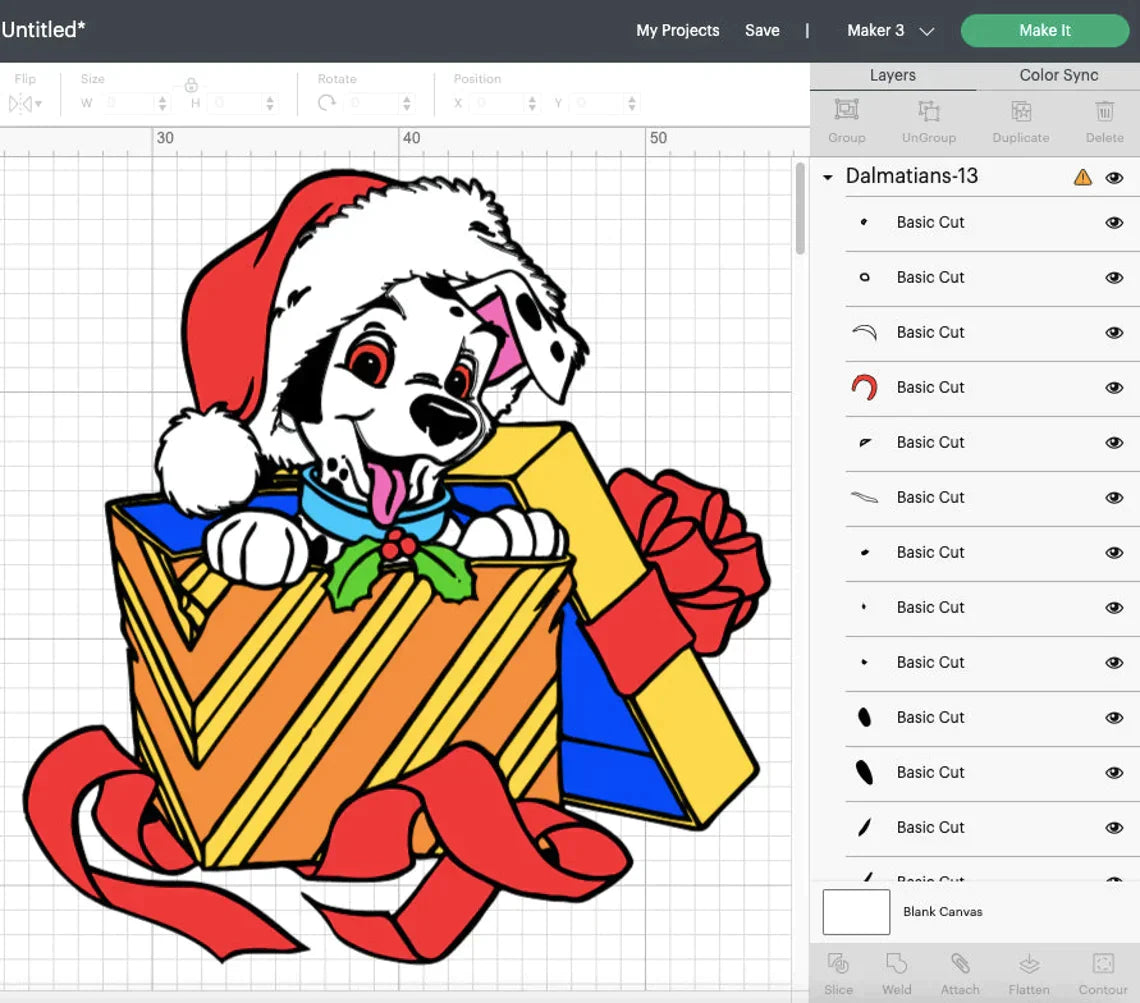
Task: Open the Flip dropdown menu
Action: [25, 103]
